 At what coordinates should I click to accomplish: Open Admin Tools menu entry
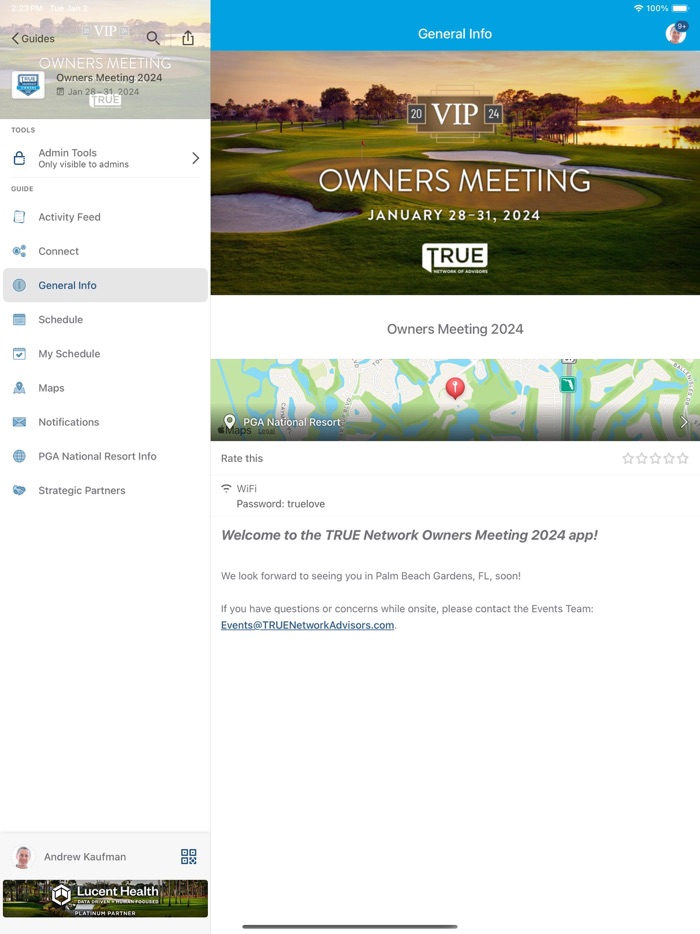105,158
